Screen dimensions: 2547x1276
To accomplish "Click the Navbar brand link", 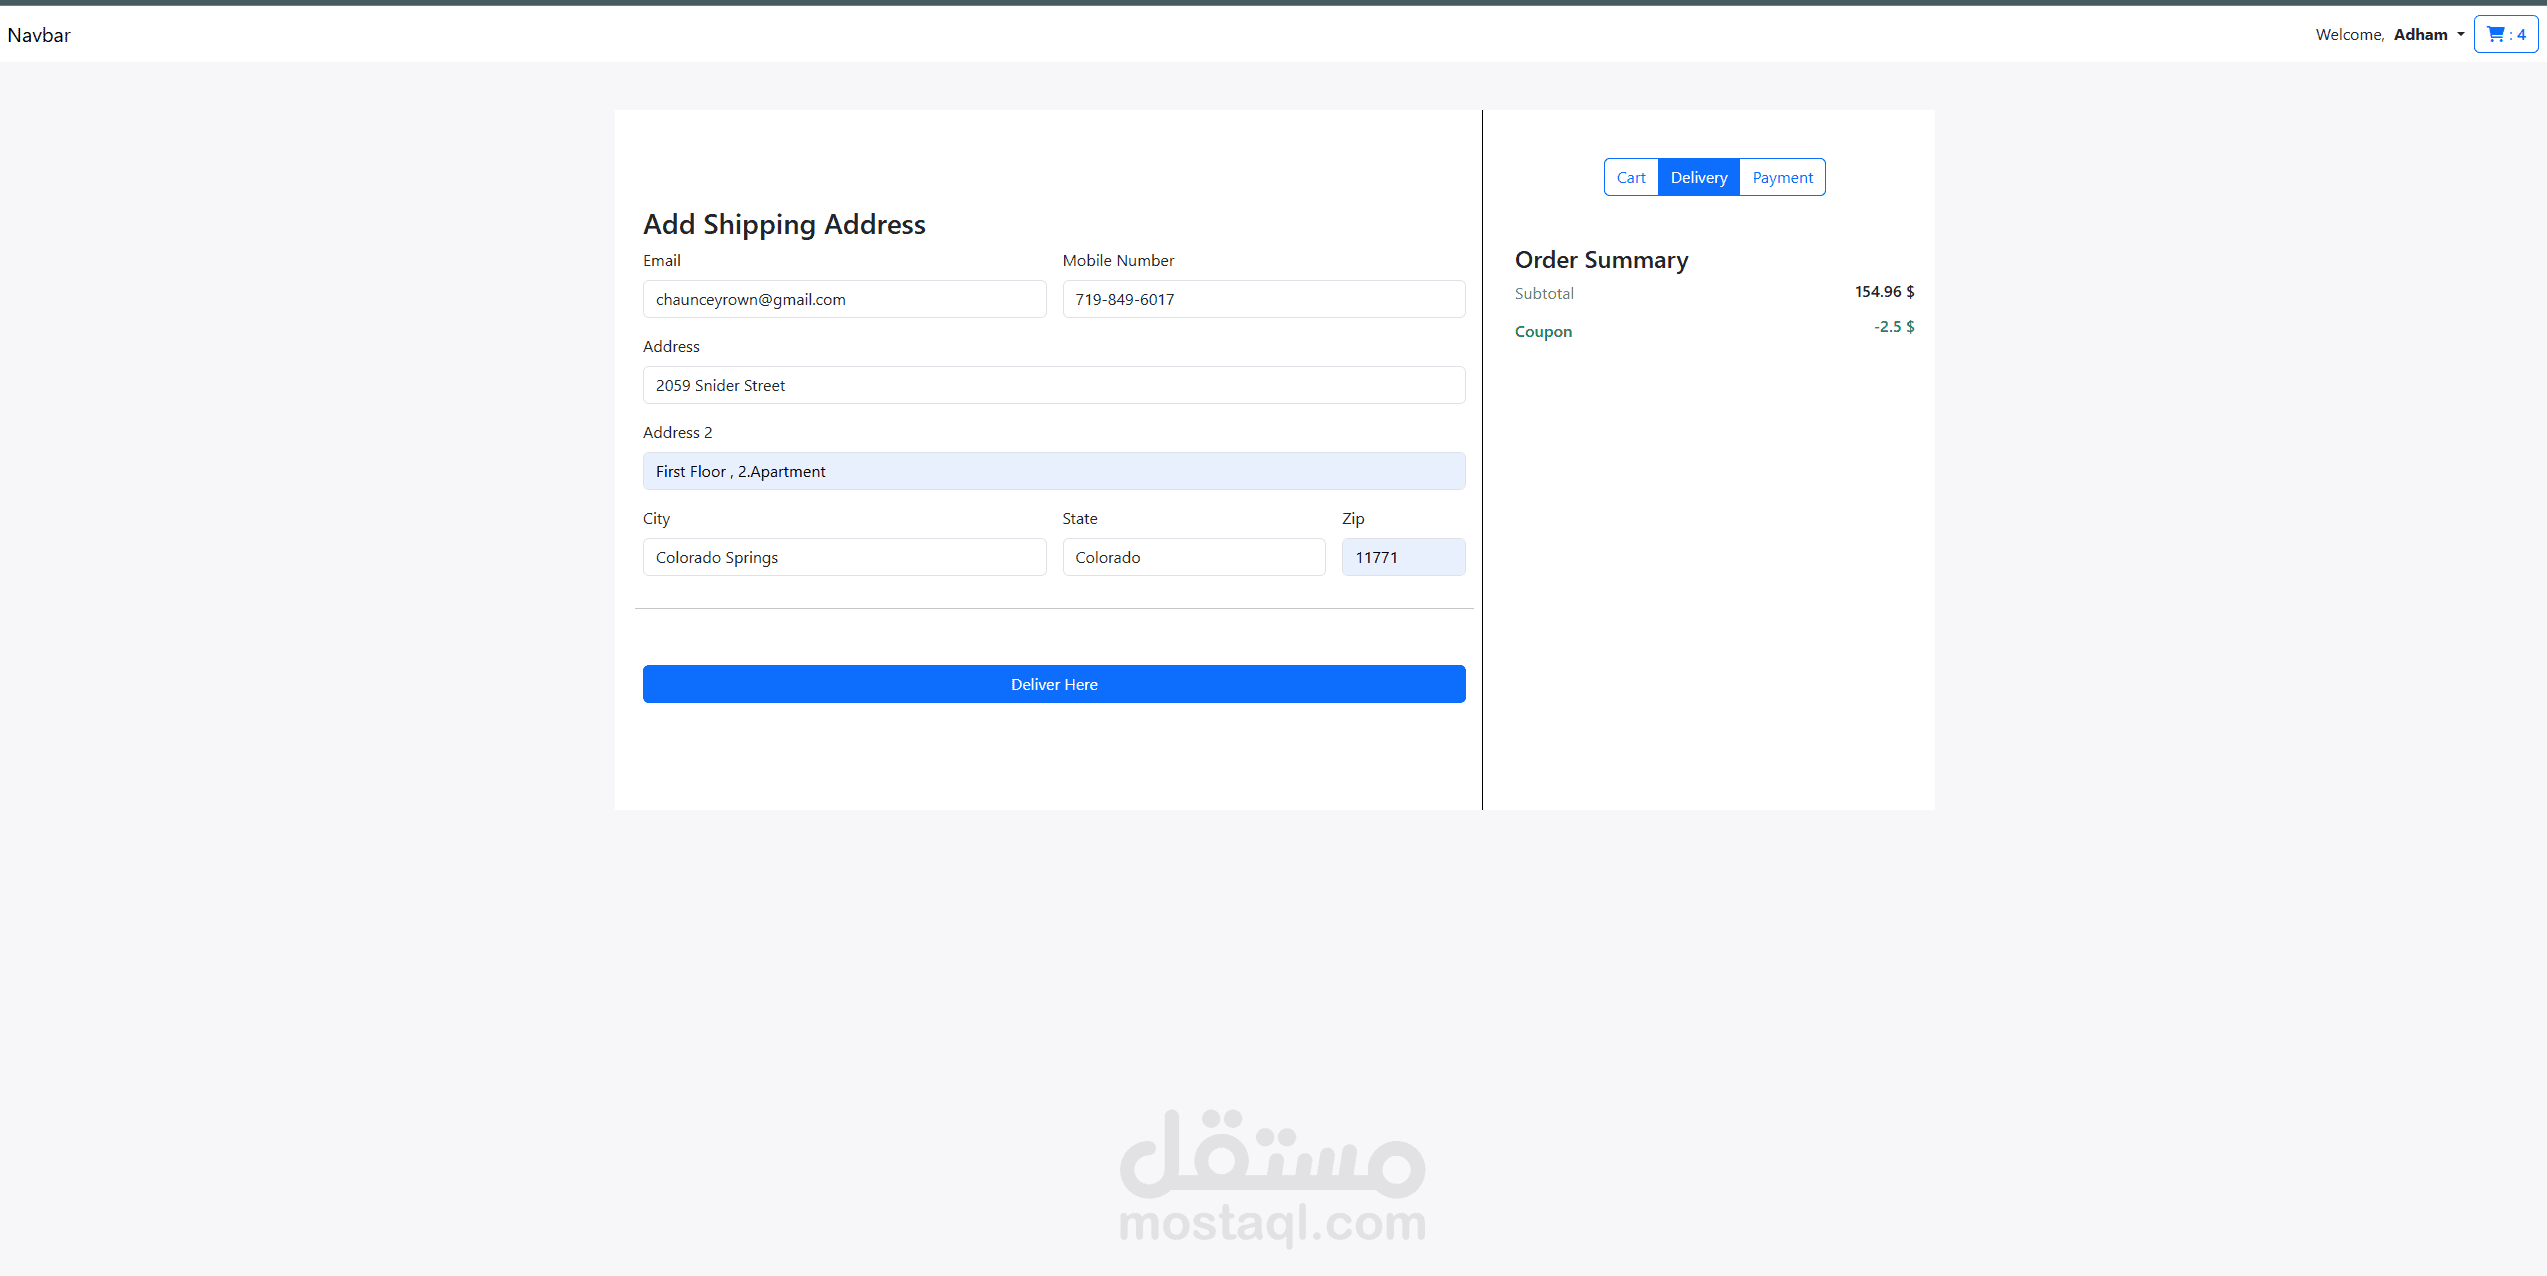I will click(x=39, y=35).
